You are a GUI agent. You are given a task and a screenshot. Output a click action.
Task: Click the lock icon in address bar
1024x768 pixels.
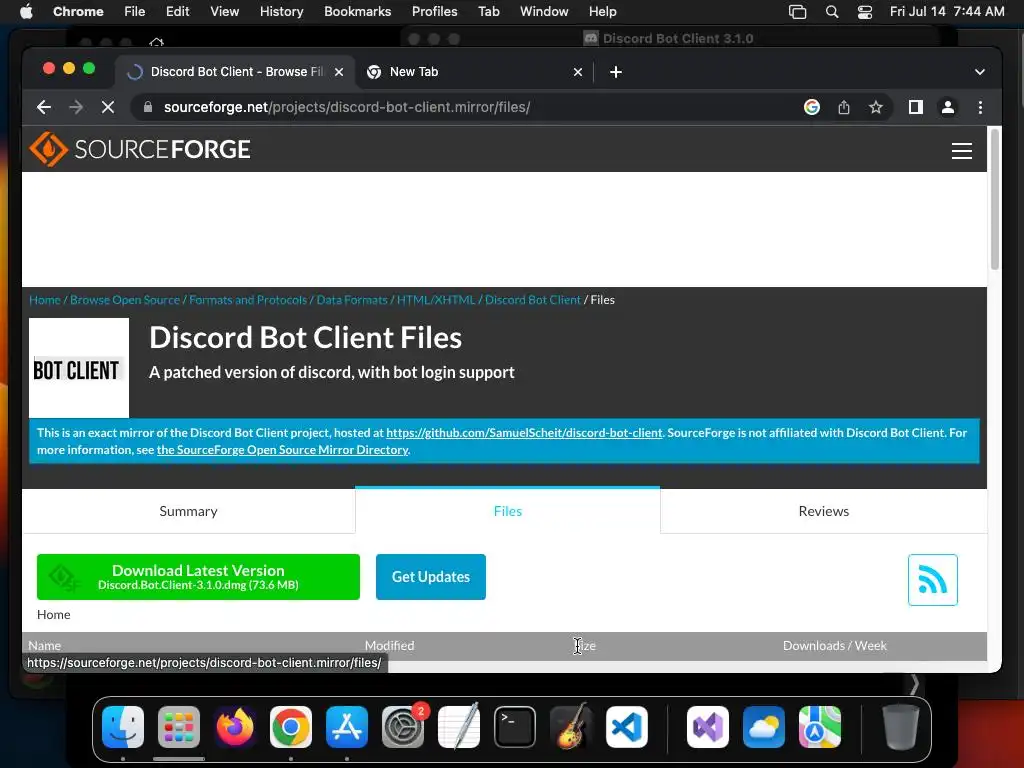coord(148,107)
